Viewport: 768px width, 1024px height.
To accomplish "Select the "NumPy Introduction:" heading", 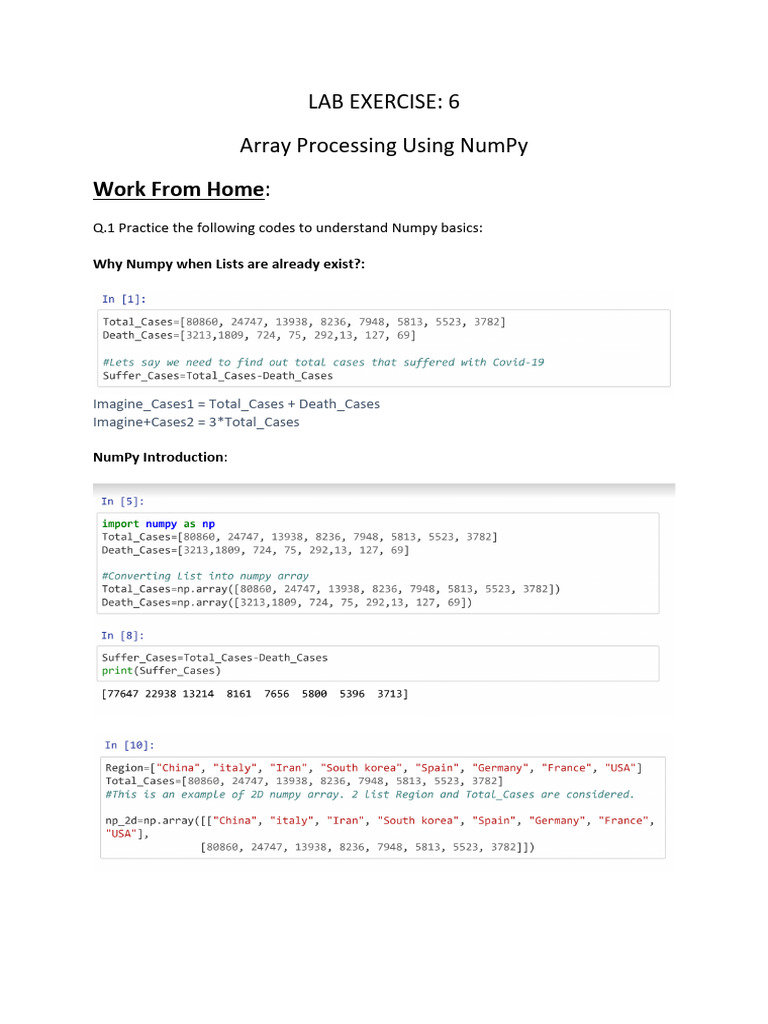I will tap(160, 457).
